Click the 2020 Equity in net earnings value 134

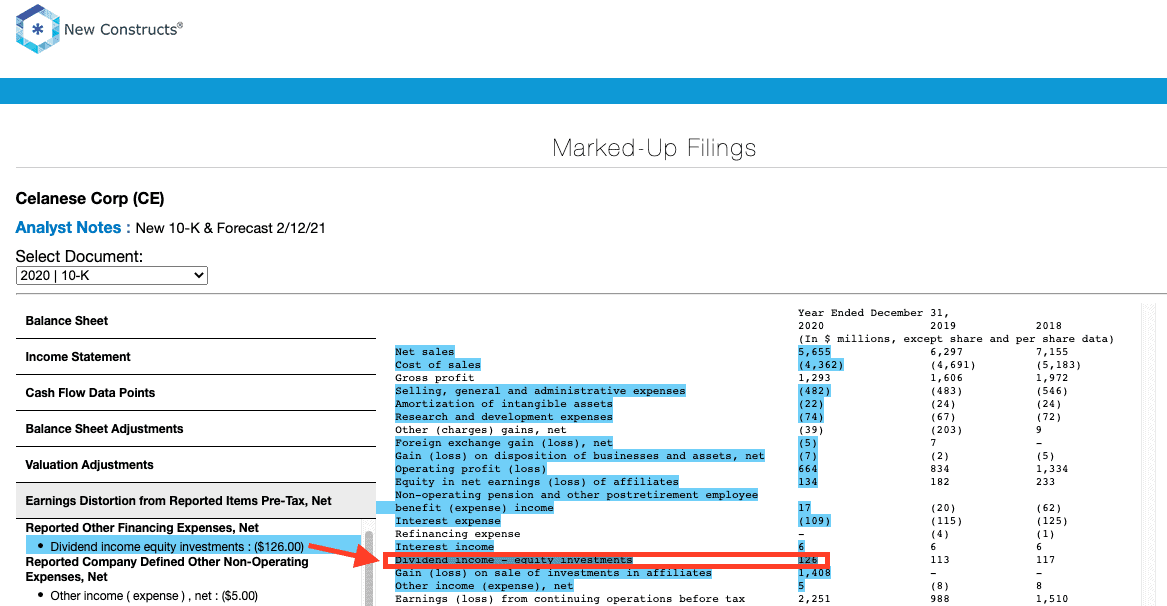[x=808, y=482]
